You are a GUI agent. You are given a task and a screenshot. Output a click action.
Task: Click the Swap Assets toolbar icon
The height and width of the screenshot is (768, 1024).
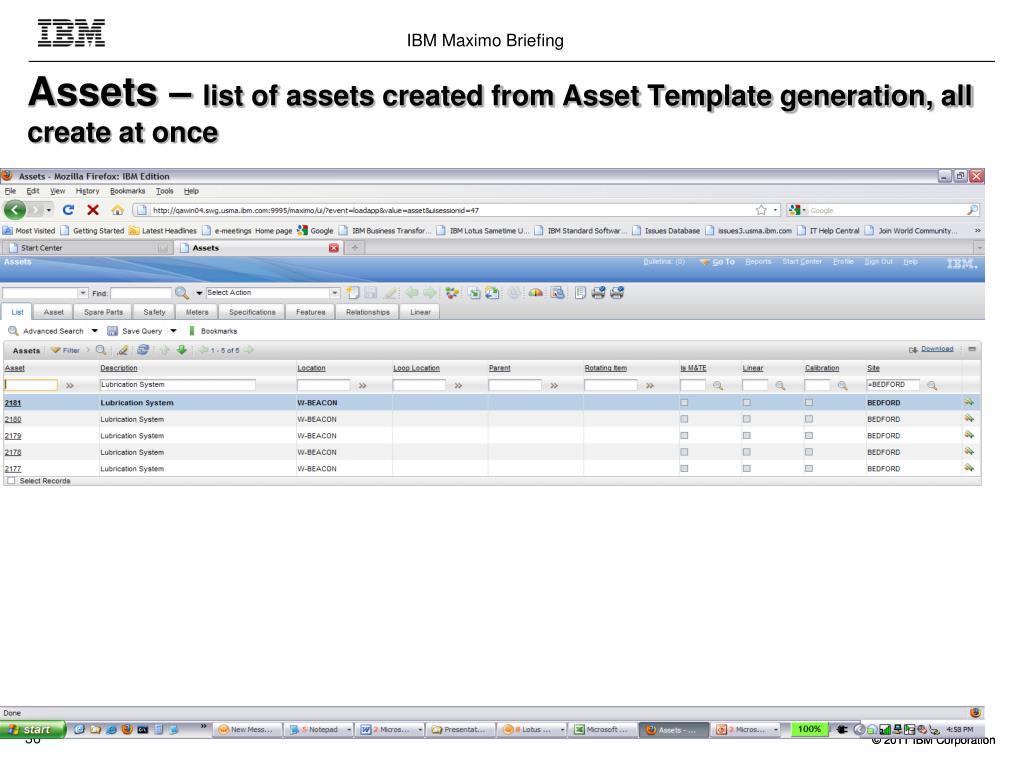pos(492,293)
